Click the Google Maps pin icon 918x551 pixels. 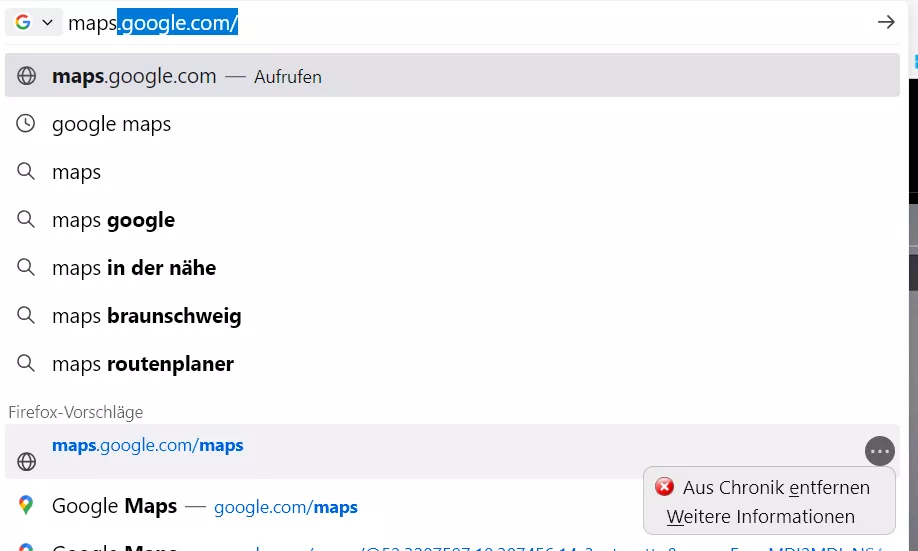26,506
